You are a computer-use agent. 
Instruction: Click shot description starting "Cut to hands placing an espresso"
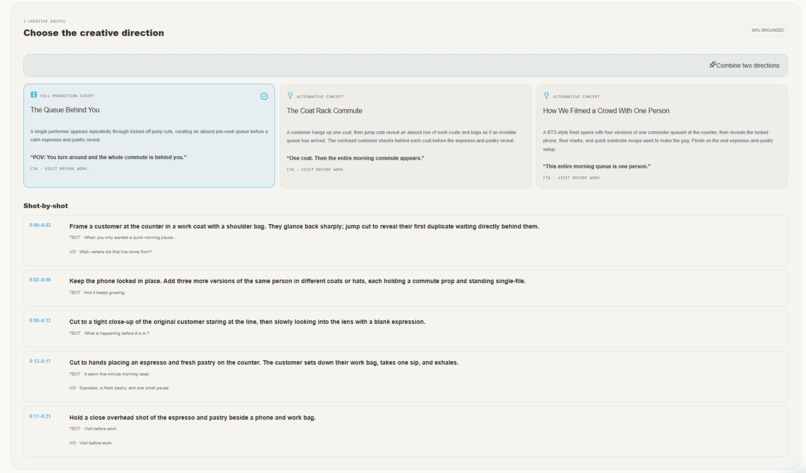[x=264, y=362]
